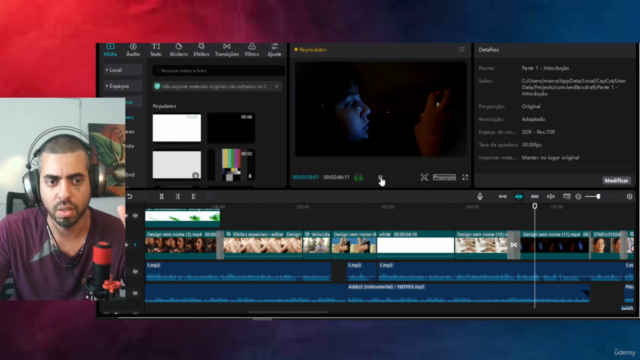Toggle main track magnet
Viewport: 640px width, 360px height.
pos(502,196)
